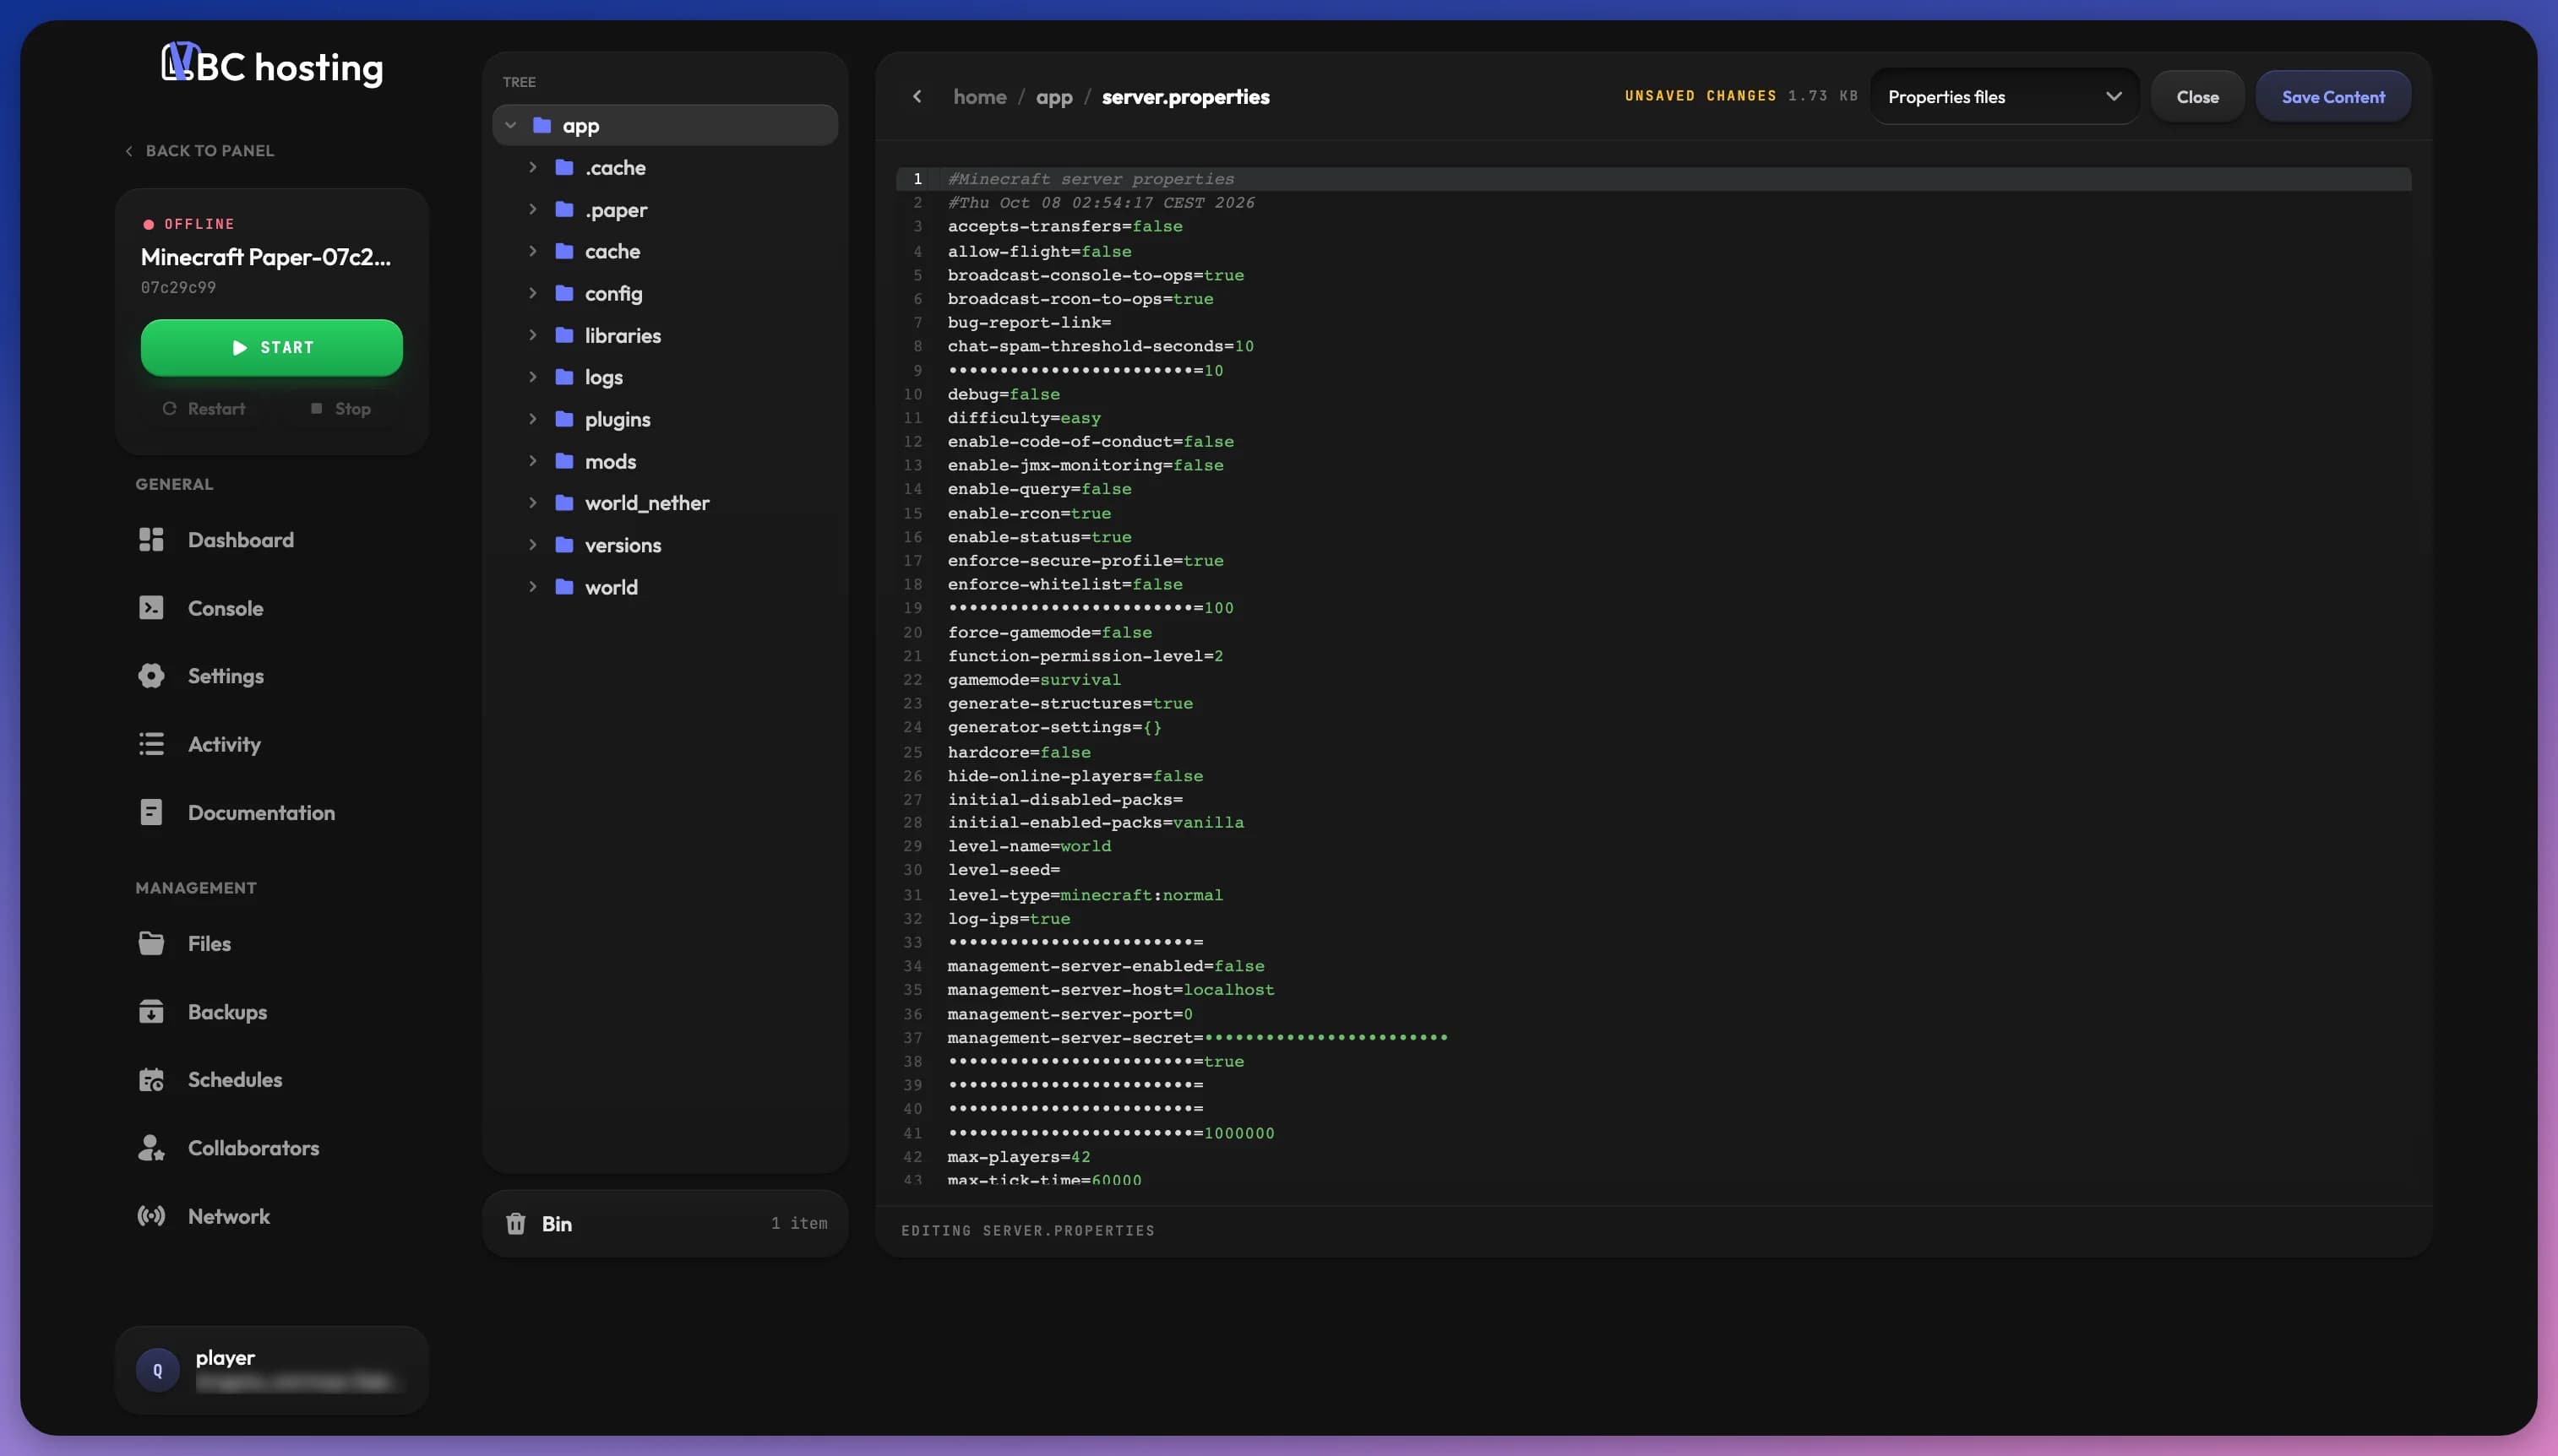The image size is (2558, 1456).
Task: Navigate to app breadcrumb
Action: click(x=1054, y=97)
